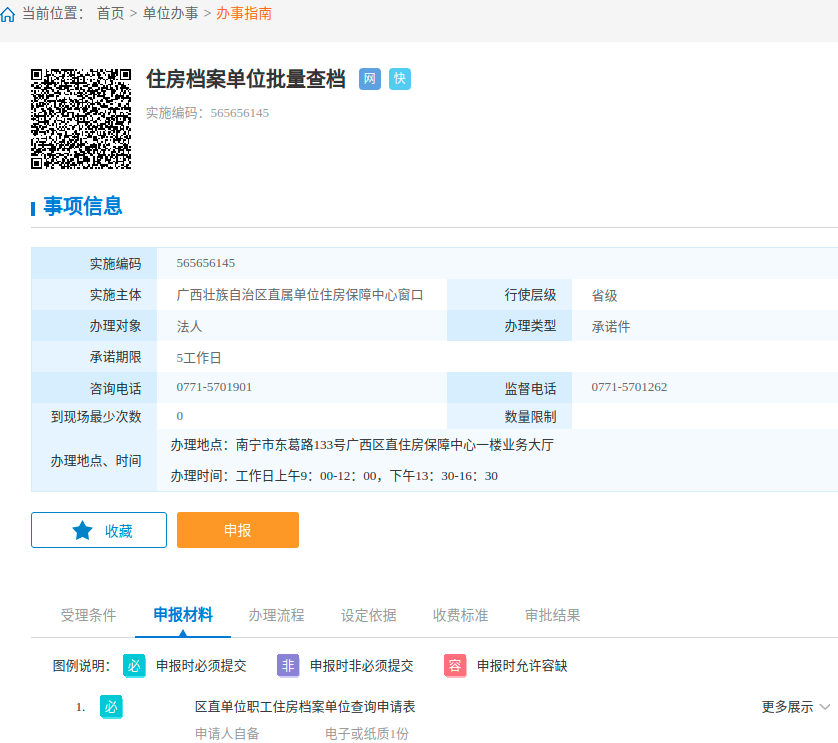The image size is (838, 743).
Task: Show the 审批结果 tab
Action: tap(552, 615)
